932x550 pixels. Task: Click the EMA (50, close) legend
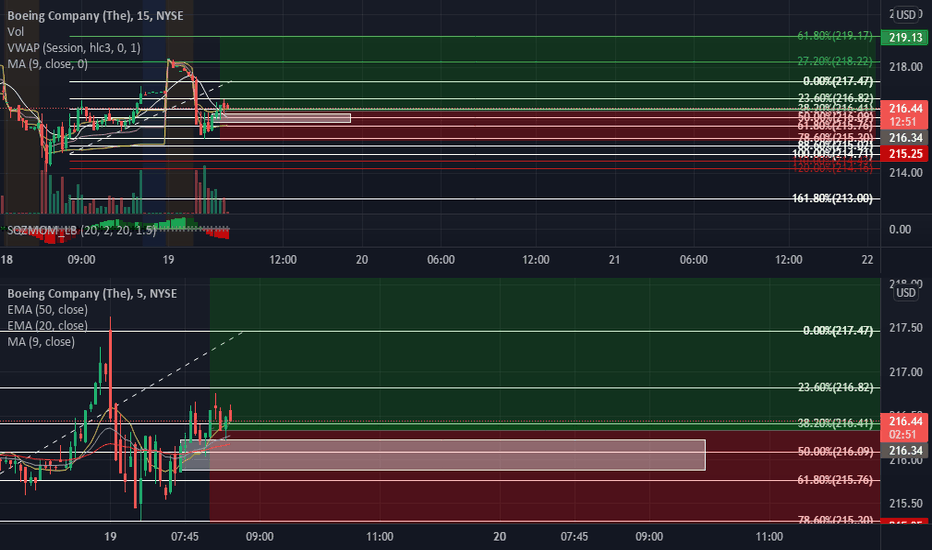click(47, 309)
